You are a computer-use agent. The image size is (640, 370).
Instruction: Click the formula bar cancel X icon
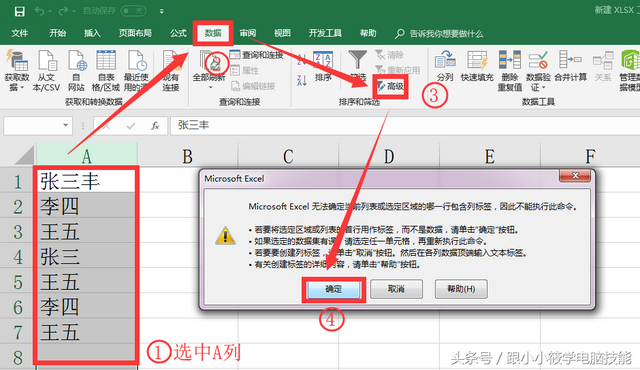[106, 126]
